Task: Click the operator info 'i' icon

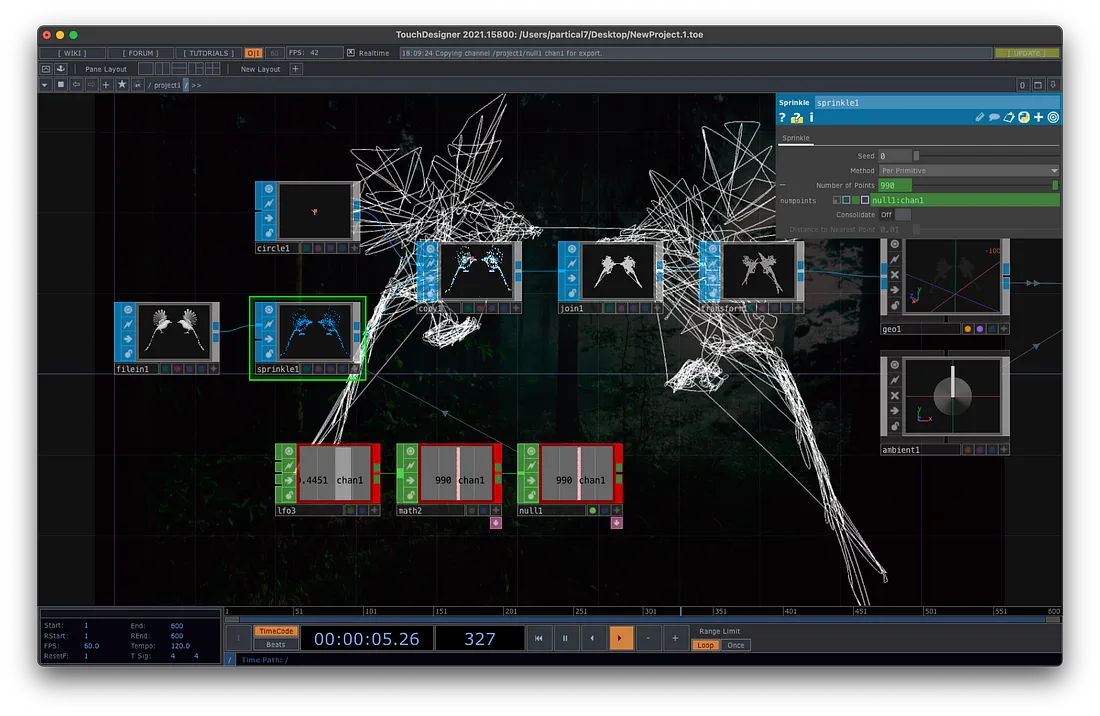Action: coord(811,118)
